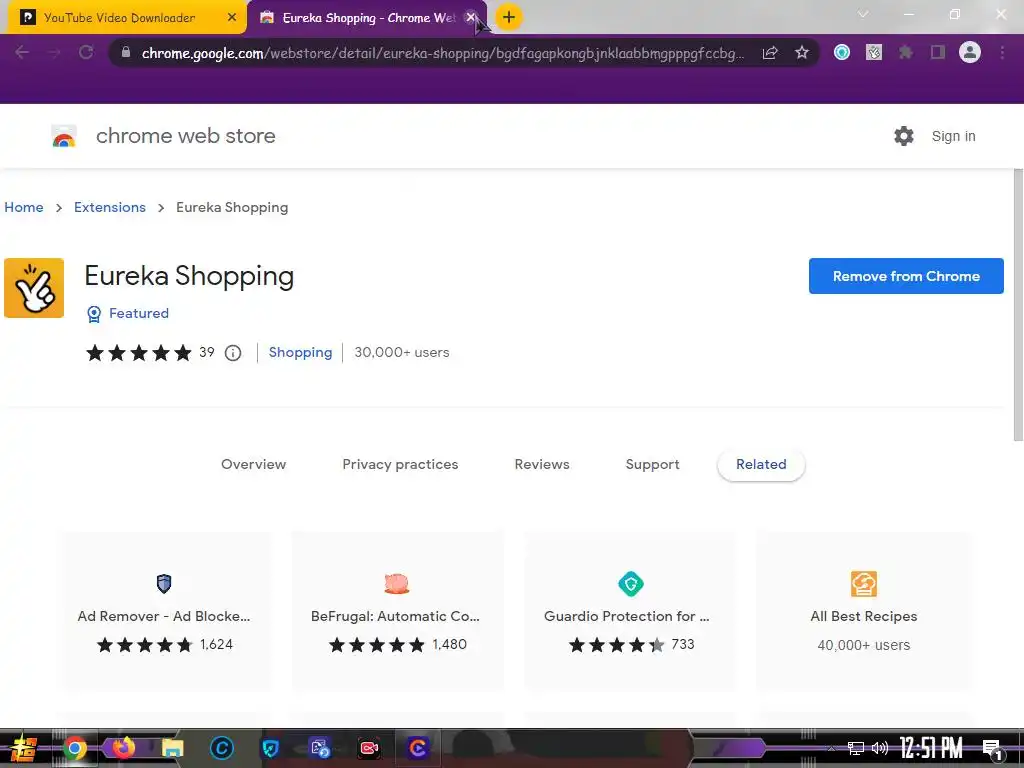Open Guardio Protection extension card

point(630,611)
